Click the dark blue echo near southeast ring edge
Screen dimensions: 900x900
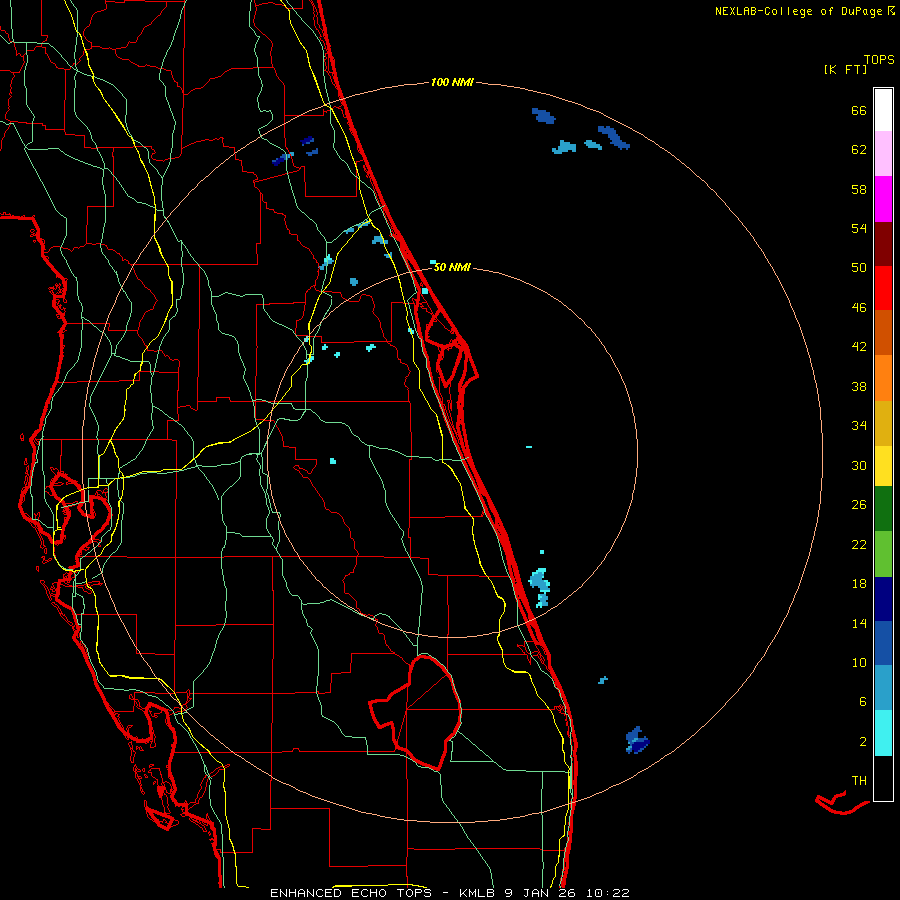tap(637, 740)
